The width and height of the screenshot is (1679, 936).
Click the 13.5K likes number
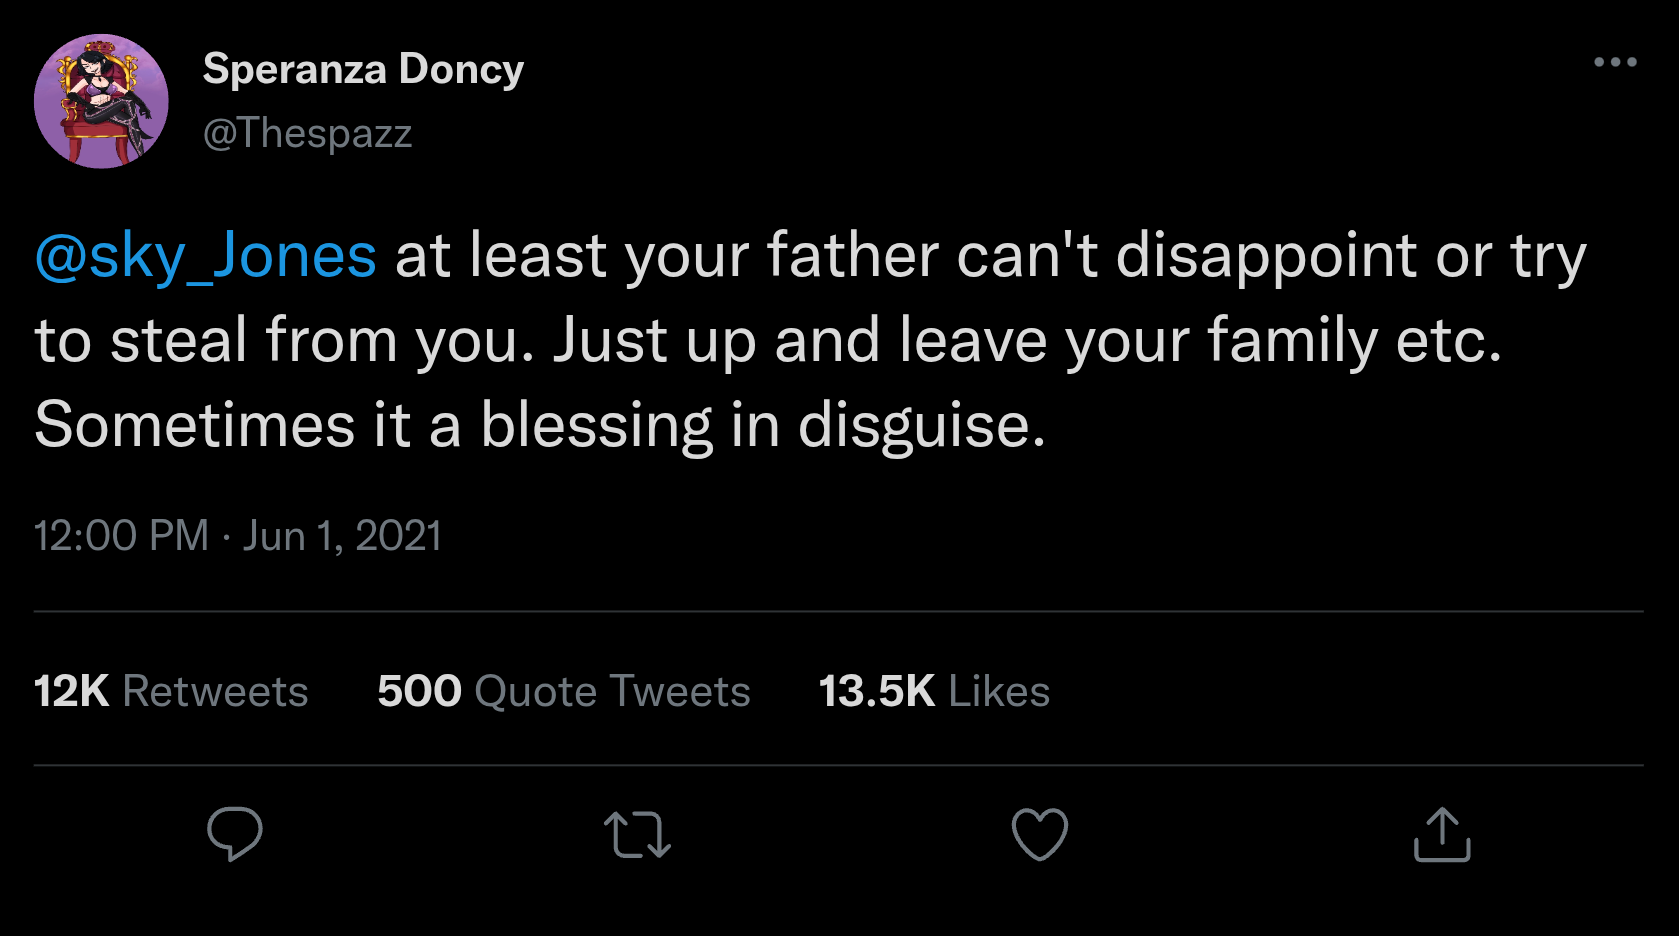(876, 691)
